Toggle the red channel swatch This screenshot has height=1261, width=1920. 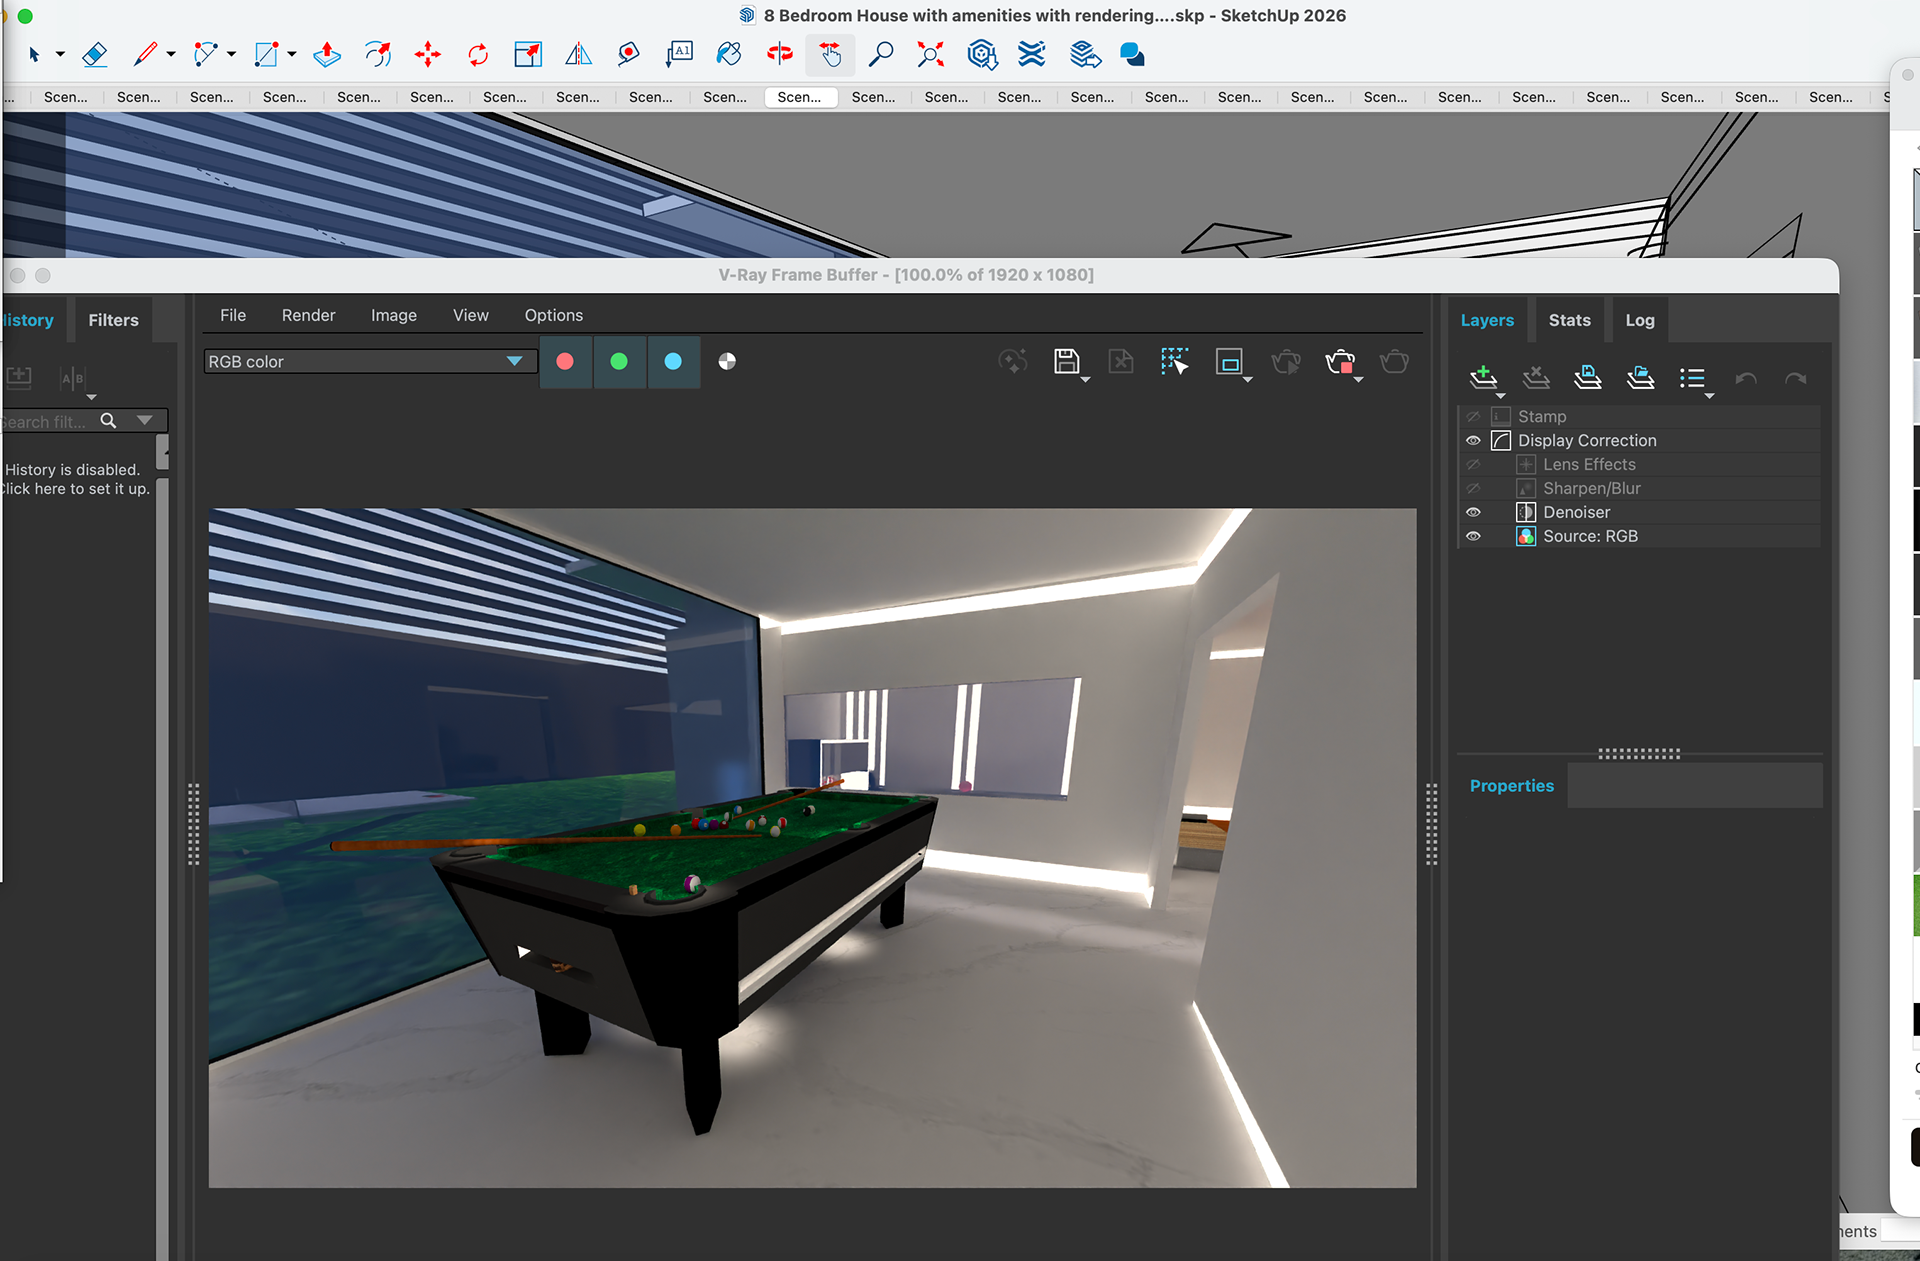pyautogui.click(x=565, y=361)
